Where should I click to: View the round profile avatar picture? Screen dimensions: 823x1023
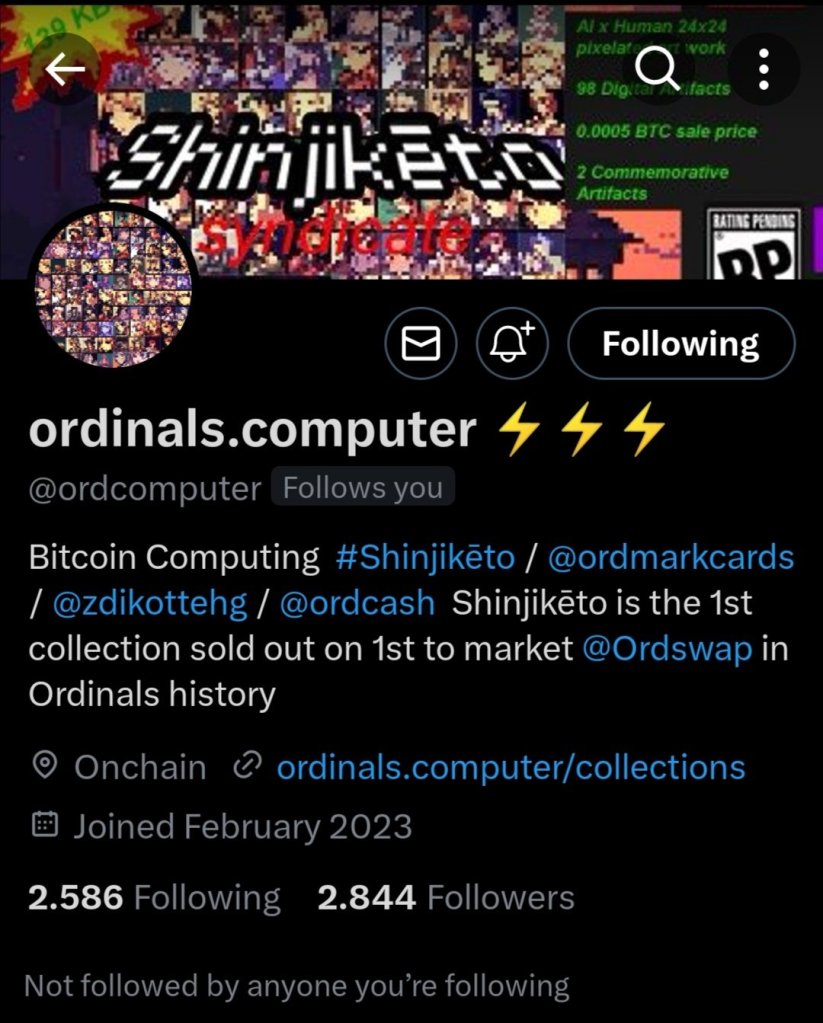coord(114,287)
